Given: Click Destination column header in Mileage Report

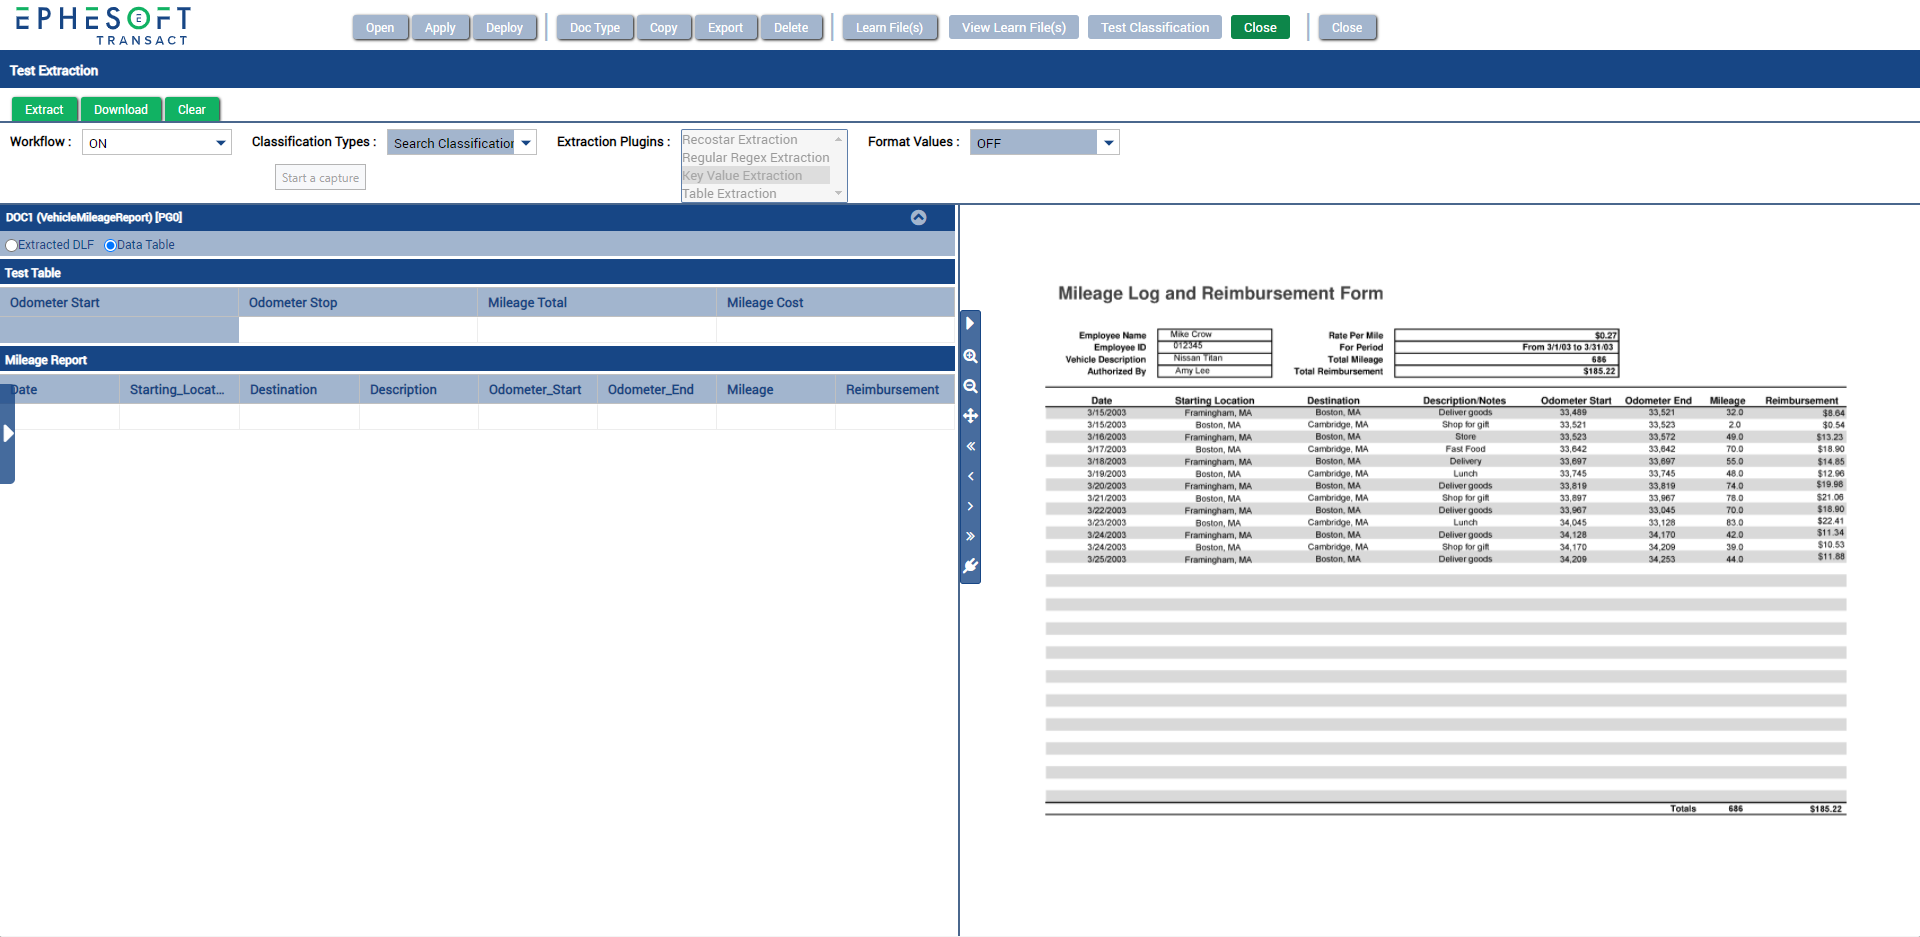Looking at the screenshot, I should [300, 390].
